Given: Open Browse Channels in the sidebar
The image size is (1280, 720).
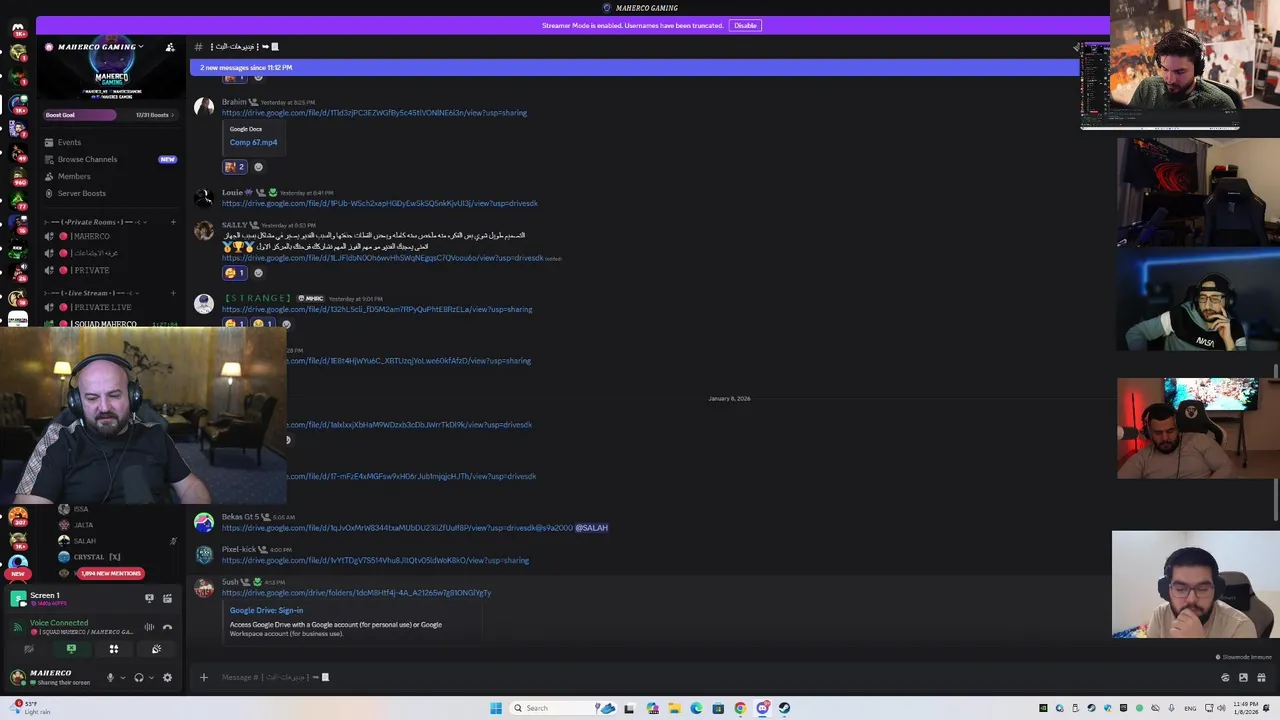Looking at the screenshot, I should click(87, 159).
